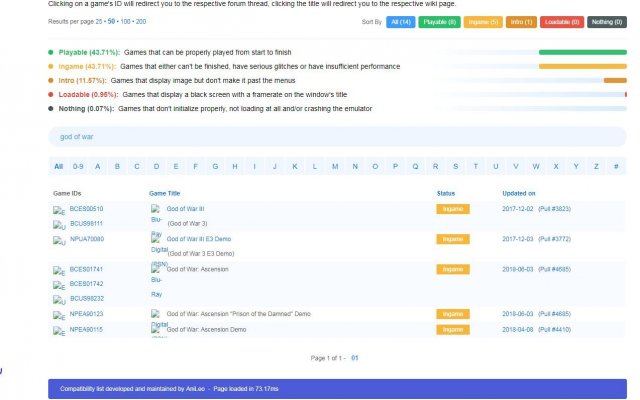Viewport: 640px width, 400px height.
Task: Select the letter A filter
Action: 98,167
